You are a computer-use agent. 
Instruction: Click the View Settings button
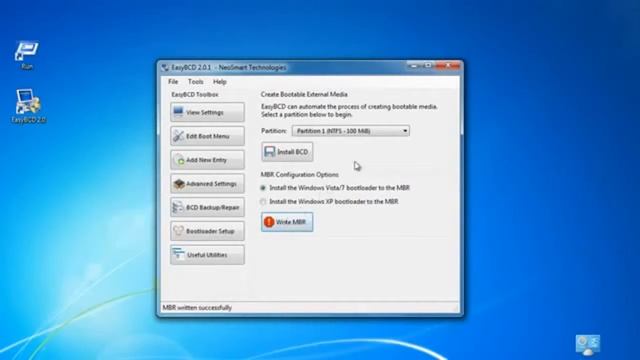207,112
